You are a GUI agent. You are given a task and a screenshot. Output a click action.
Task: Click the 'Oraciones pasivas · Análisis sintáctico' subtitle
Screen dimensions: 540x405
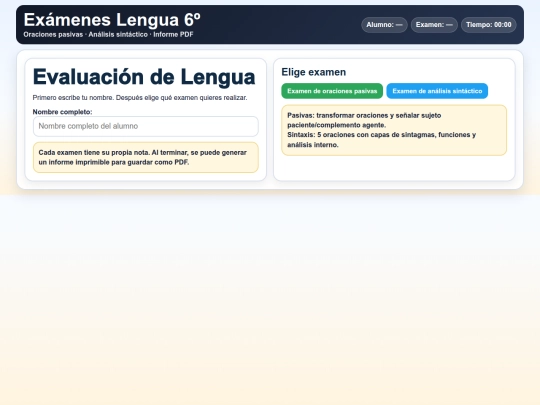click(x=108, y=34)
